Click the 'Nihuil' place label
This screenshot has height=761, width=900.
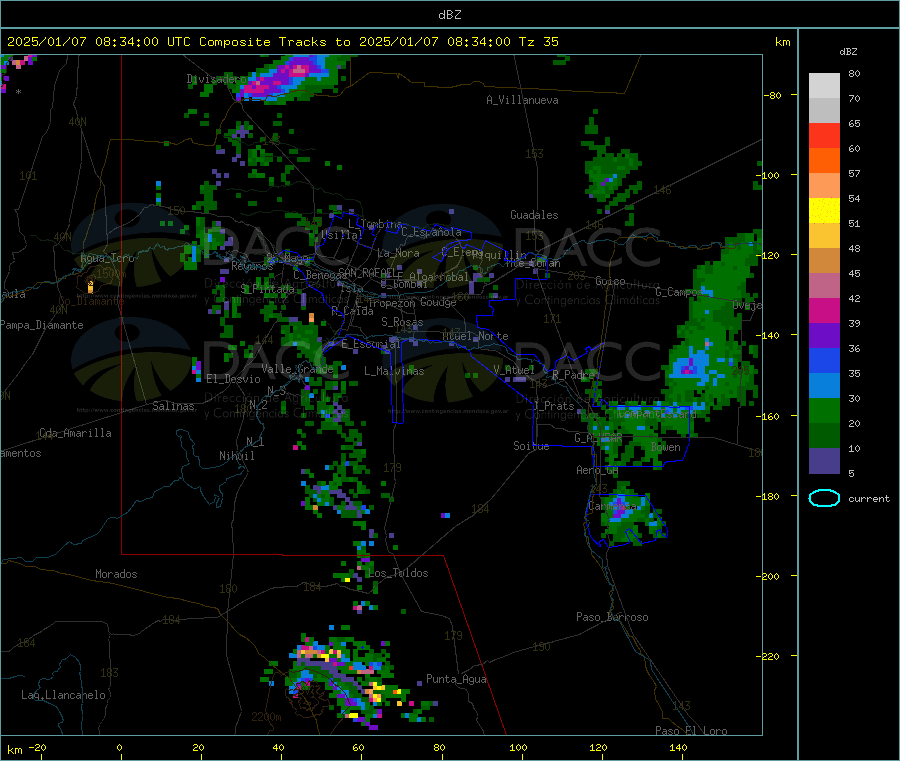237,456
